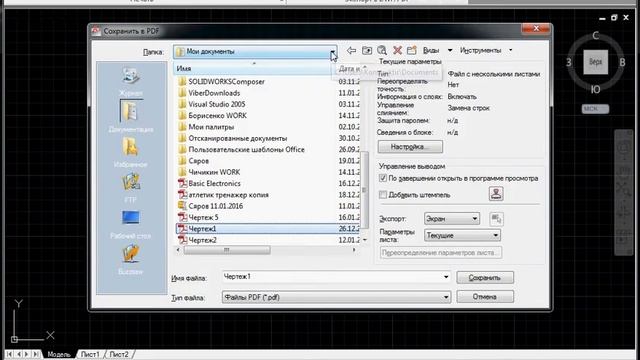Create a new folder icon
This screenshot has height=360, width=640.
click(x=412, y=50)
